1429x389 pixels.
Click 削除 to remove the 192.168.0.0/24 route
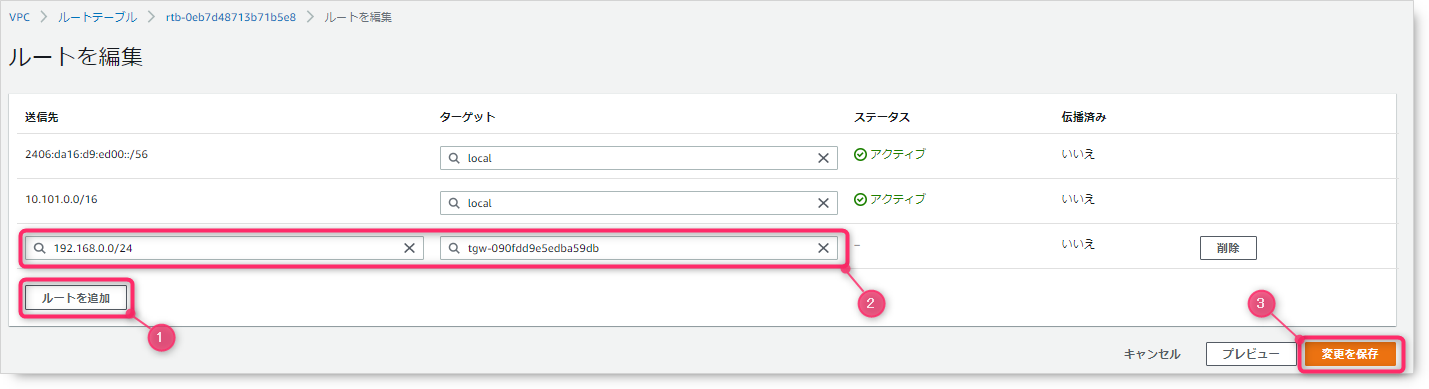tap(1228, 248)
